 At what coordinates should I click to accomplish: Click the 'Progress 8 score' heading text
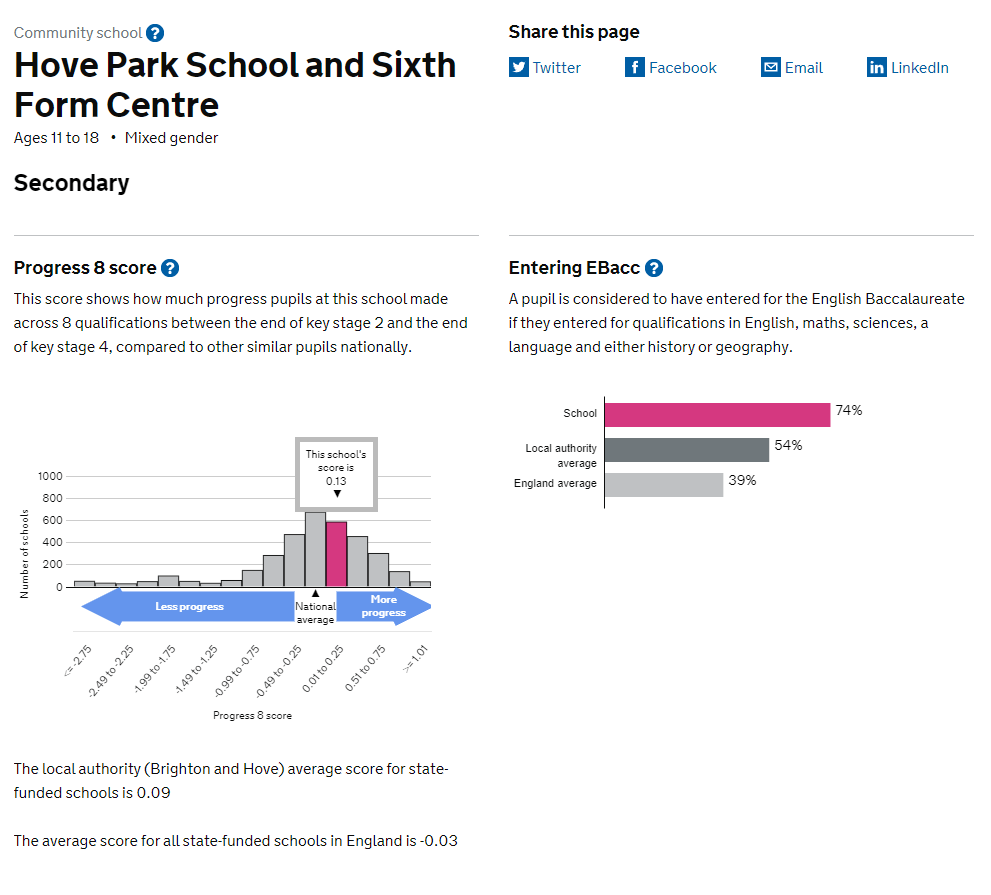tap(85, 268)
